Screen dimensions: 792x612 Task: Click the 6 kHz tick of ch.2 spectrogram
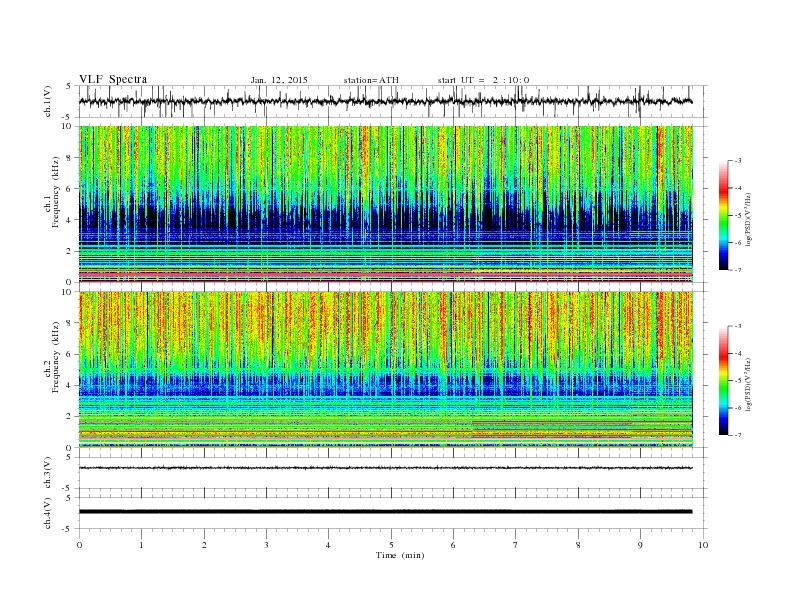pyautogui.click(x=70, y=354)
